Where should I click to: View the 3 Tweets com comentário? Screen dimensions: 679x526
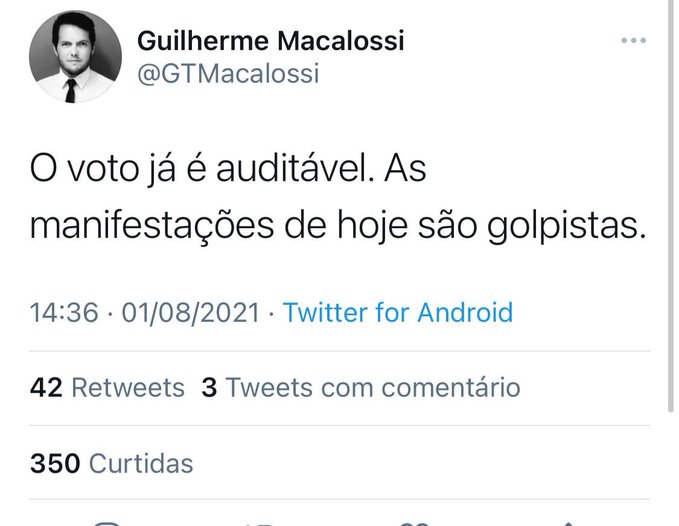pos(361,387)
